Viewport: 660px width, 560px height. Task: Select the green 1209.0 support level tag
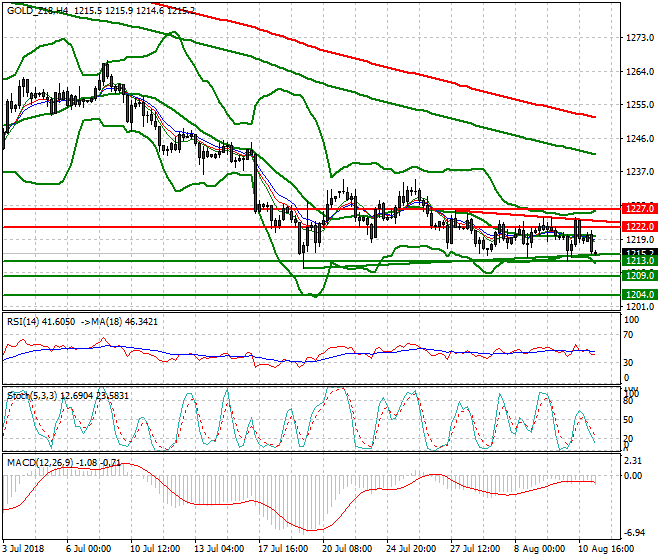pyautogui.click(x=640, y=275)
